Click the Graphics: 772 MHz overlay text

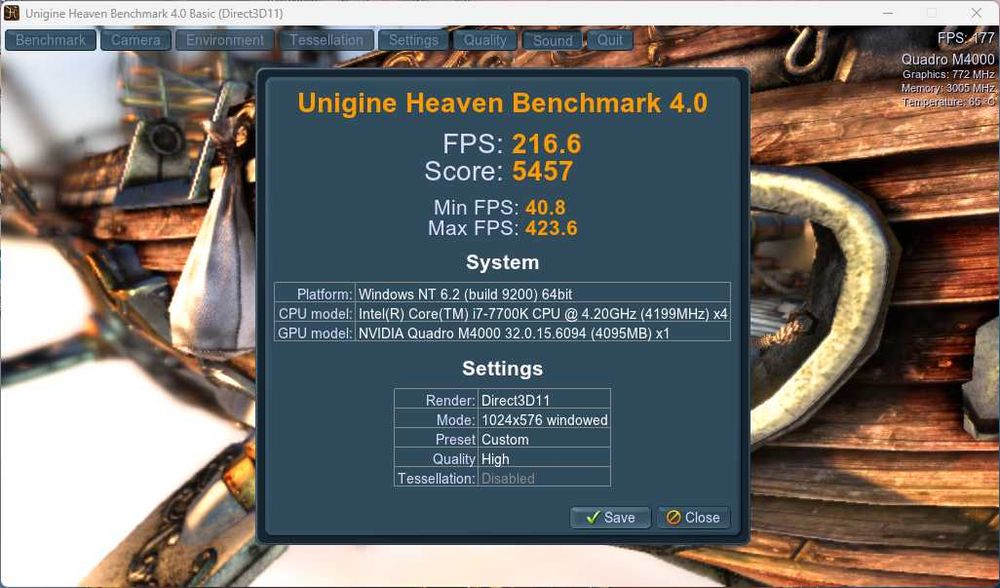[x=948, y=75]
